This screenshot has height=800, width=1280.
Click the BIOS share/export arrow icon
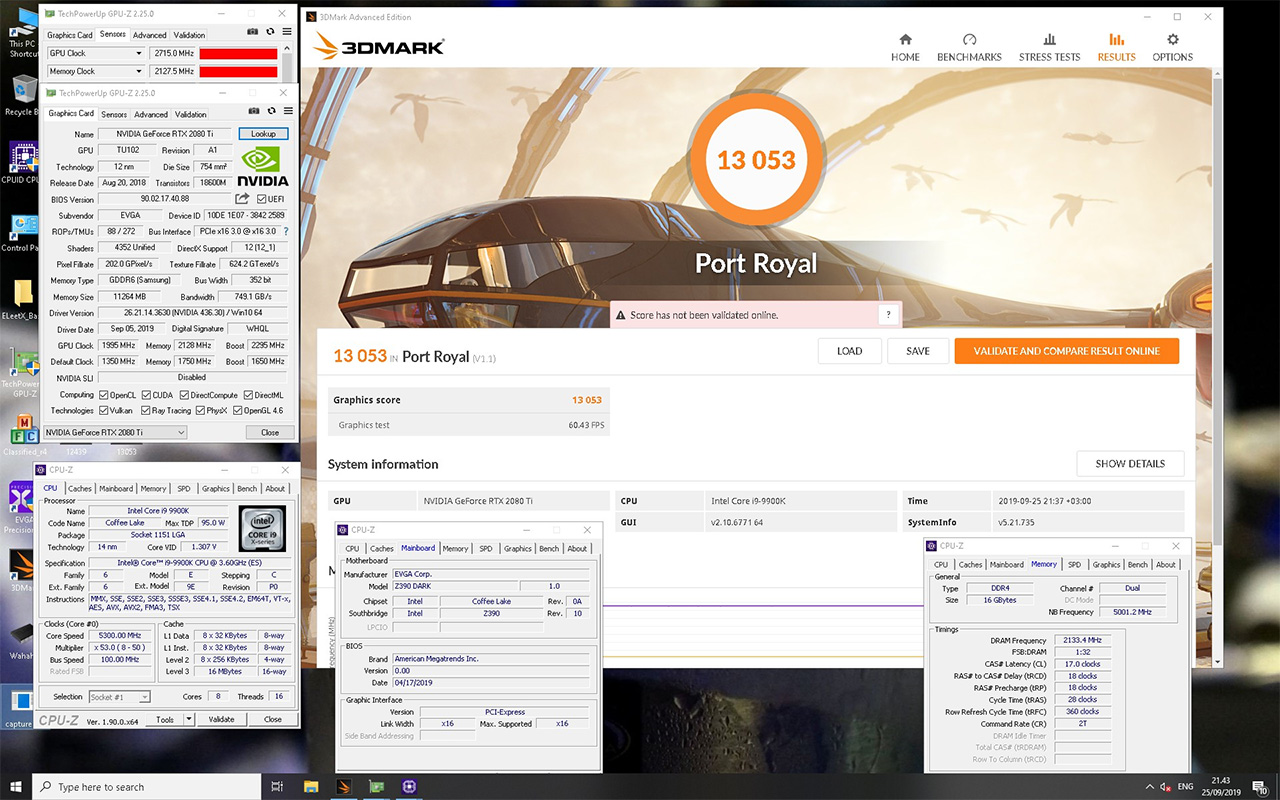coord(242,199)
